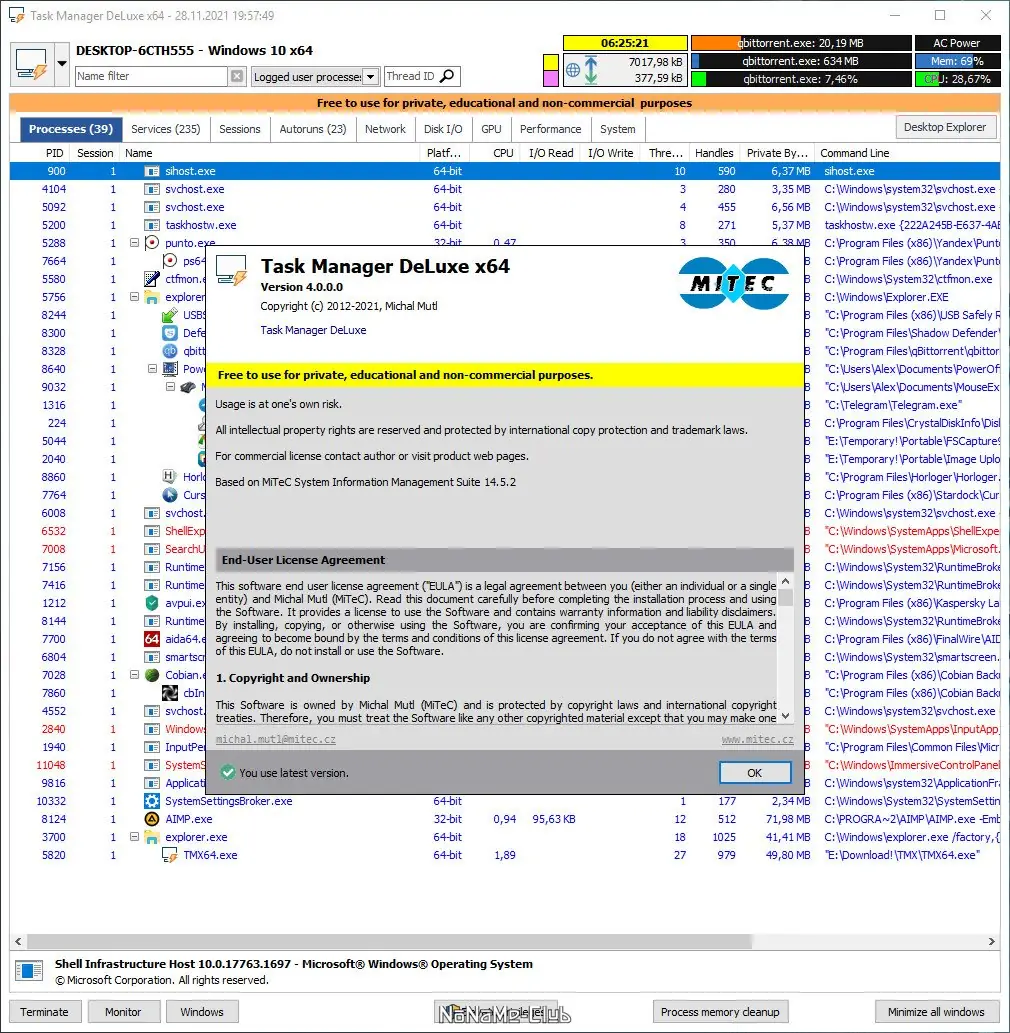Click the USB Safely Remove icon, PID 8244
Viewport: 1010px width, 1033px height.
(x=170, y=315)
